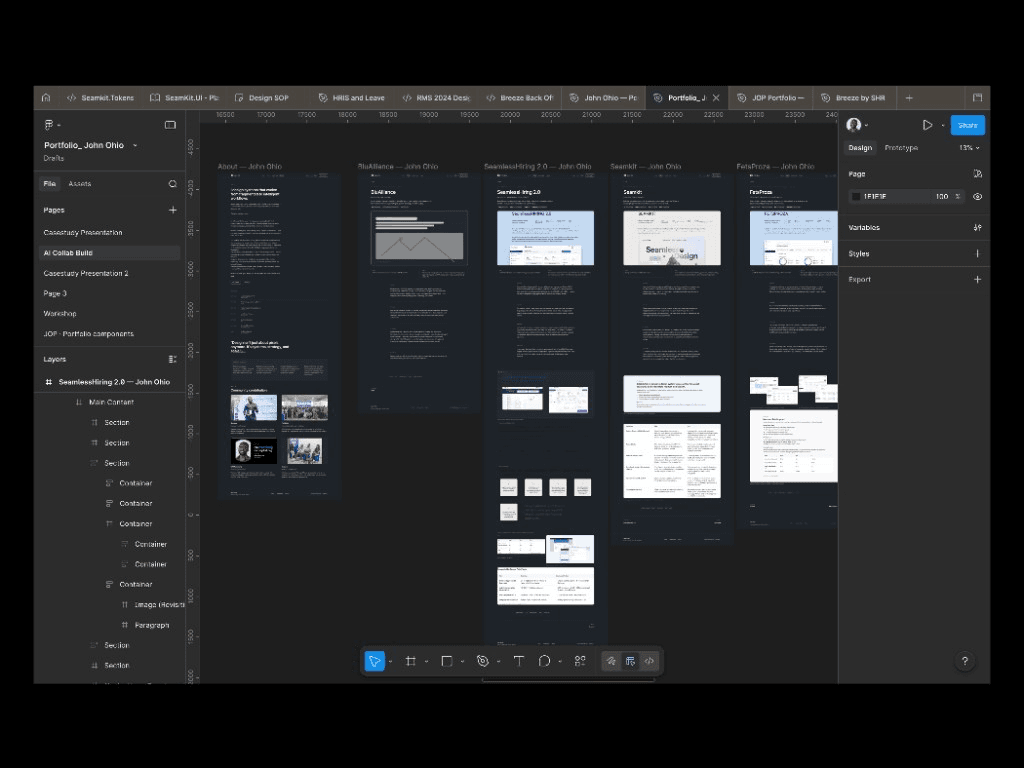Image resolution: width=1024 pixels, height=768 pixels.
Task: Add an export setting with Export plus
Action: pyautogui.click(x=977, y=280)
